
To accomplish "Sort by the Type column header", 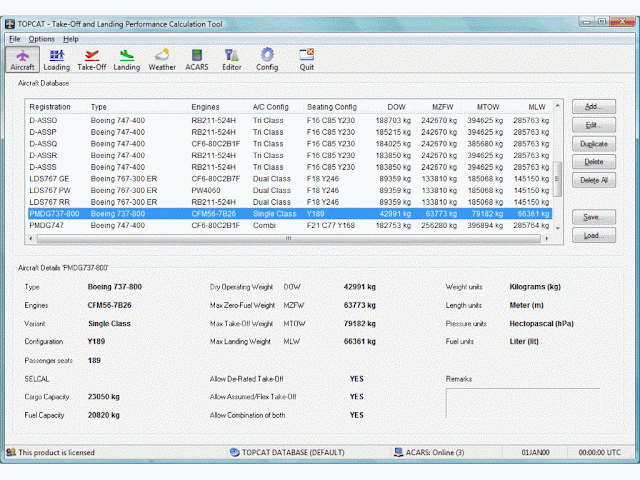I will (x=99, y=107).
